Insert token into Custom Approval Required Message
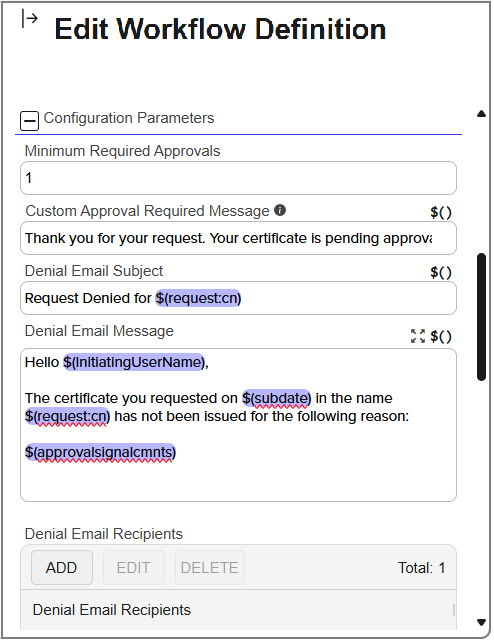Viewport: 494px width, 640px height. click(x=441, y=212)
